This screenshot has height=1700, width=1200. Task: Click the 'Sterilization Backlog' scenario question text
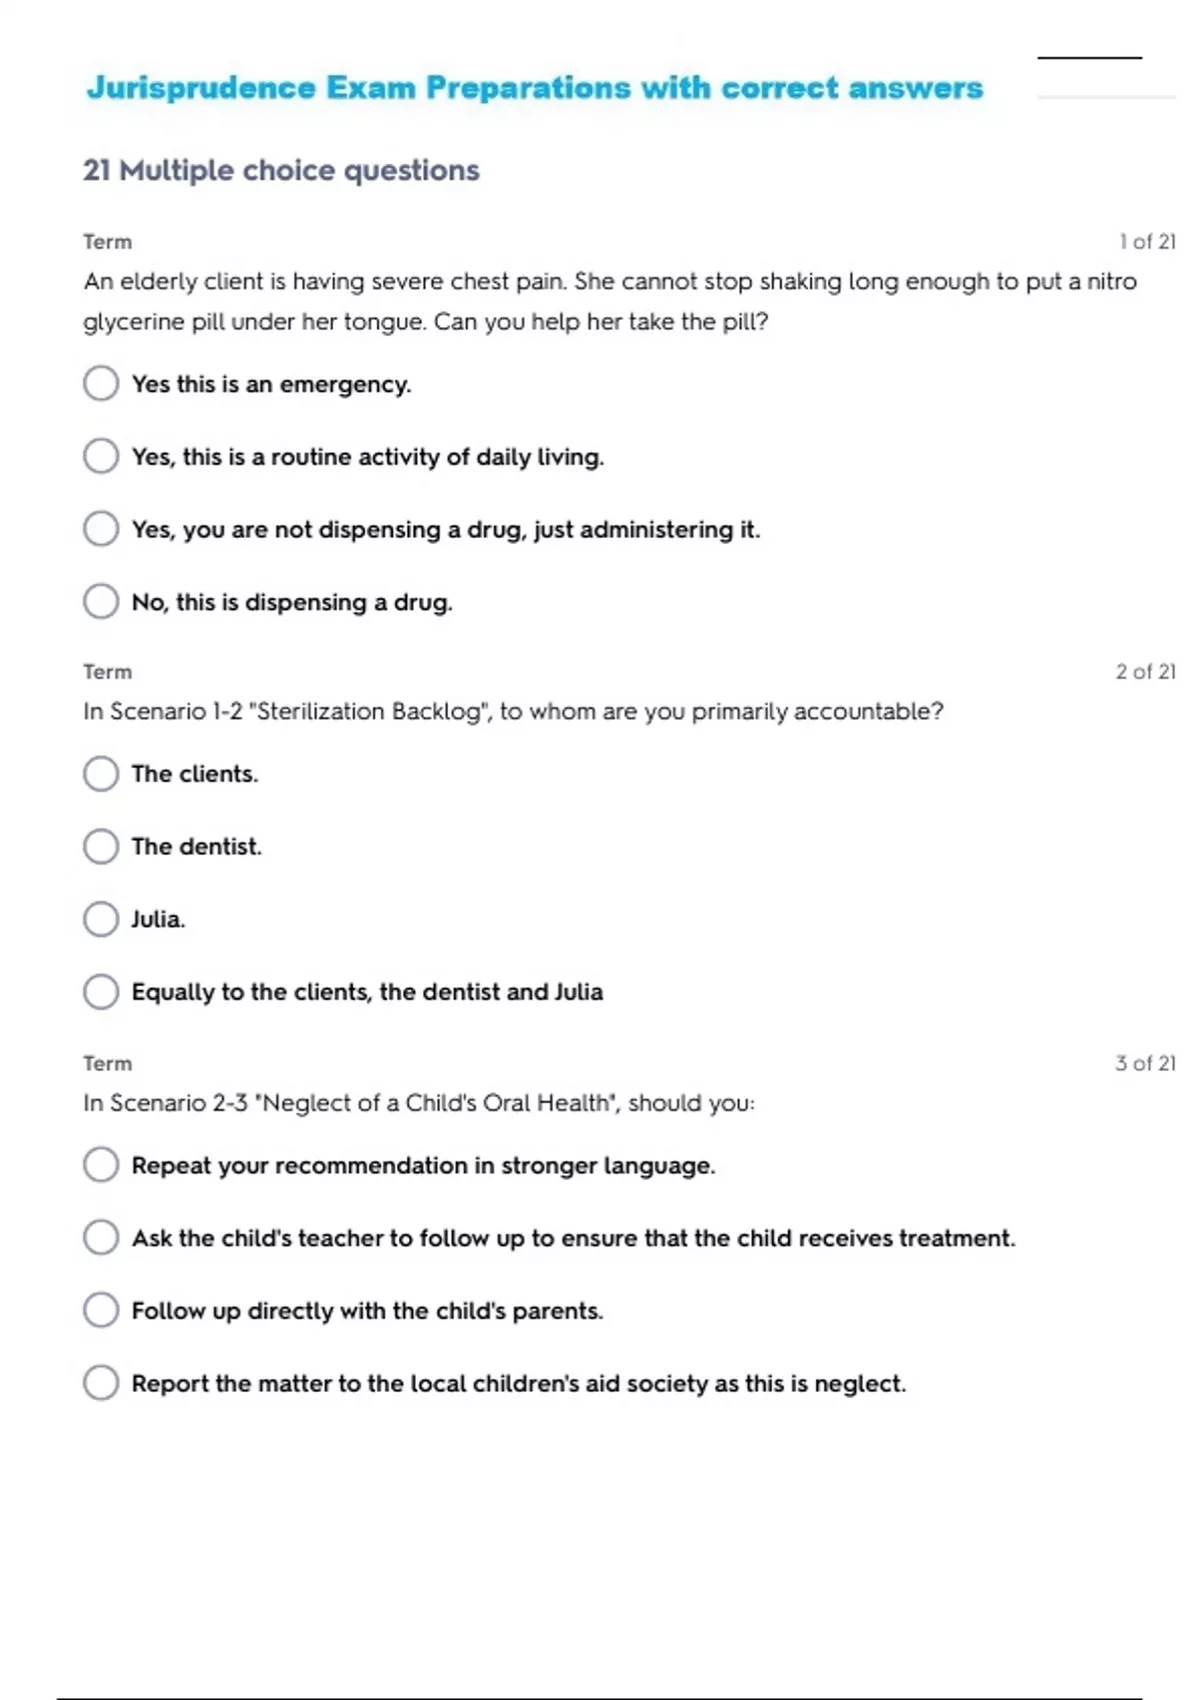click(x=513, y=711)
